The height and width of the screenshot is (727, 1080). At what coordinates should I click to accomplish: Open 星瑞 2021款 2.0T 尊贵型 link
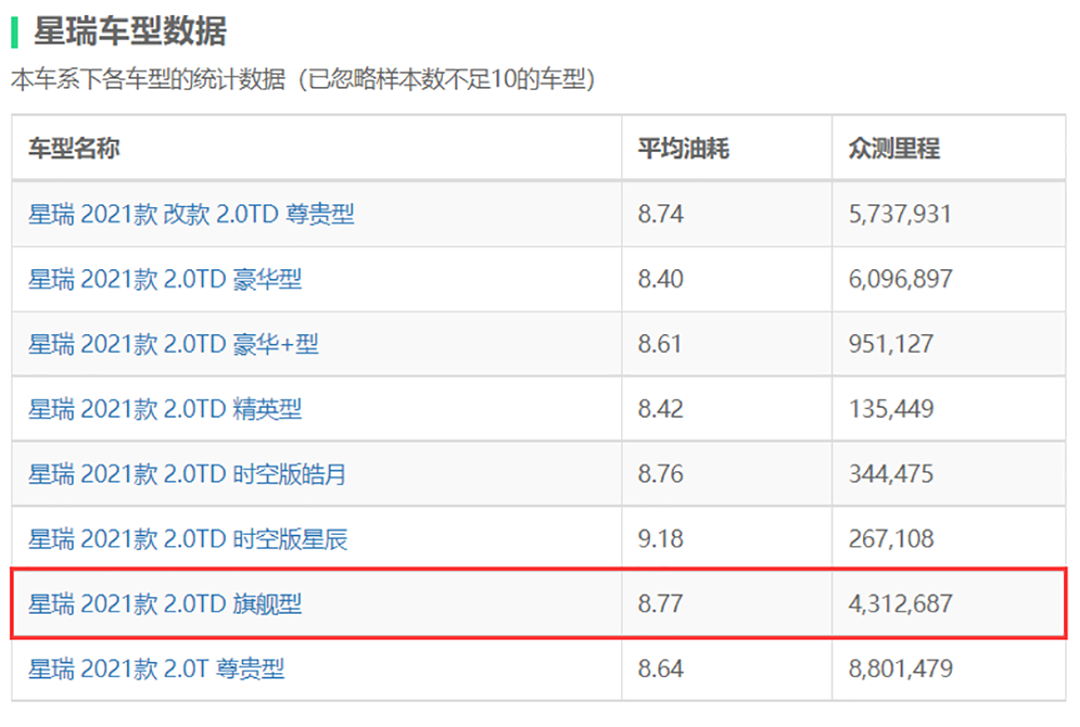coord(156,669)
